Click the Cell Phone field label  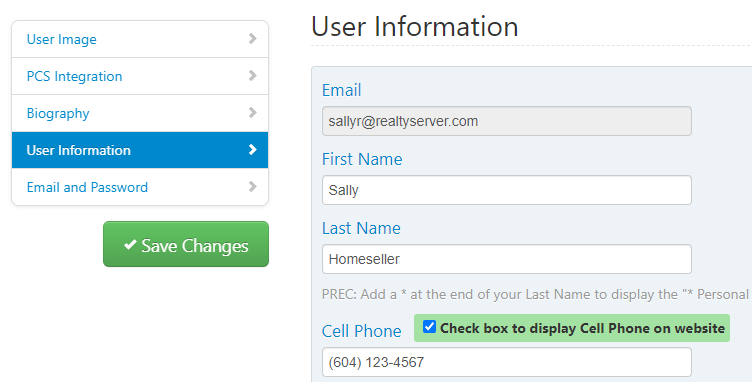point(362,331)
